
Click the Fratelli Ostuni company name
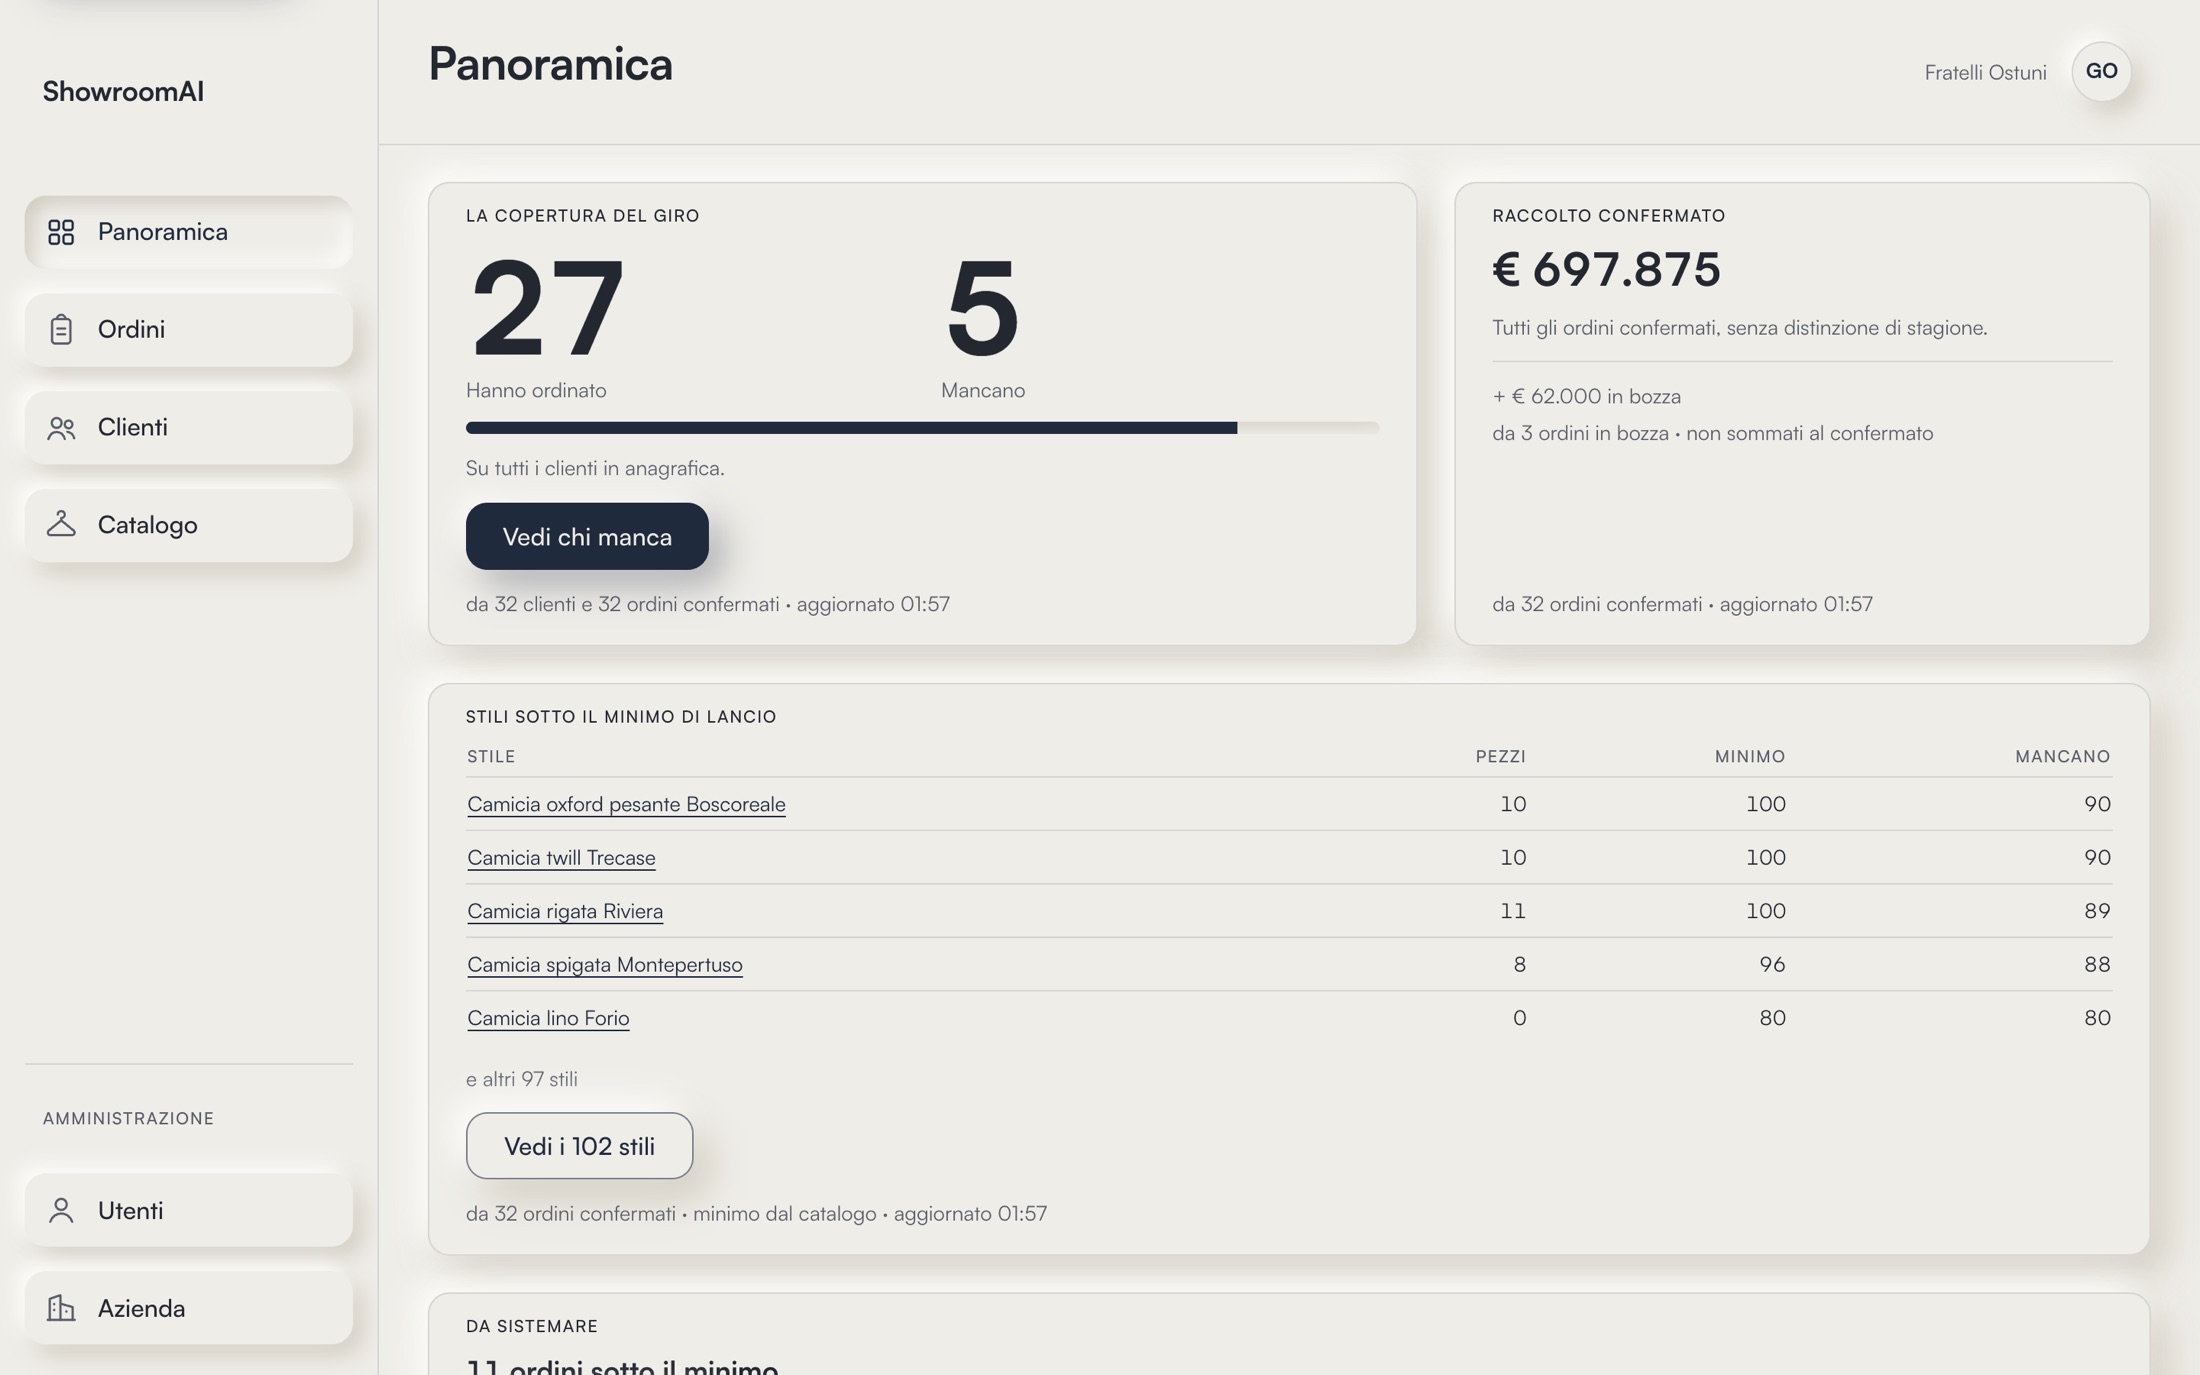point(1985,72)
